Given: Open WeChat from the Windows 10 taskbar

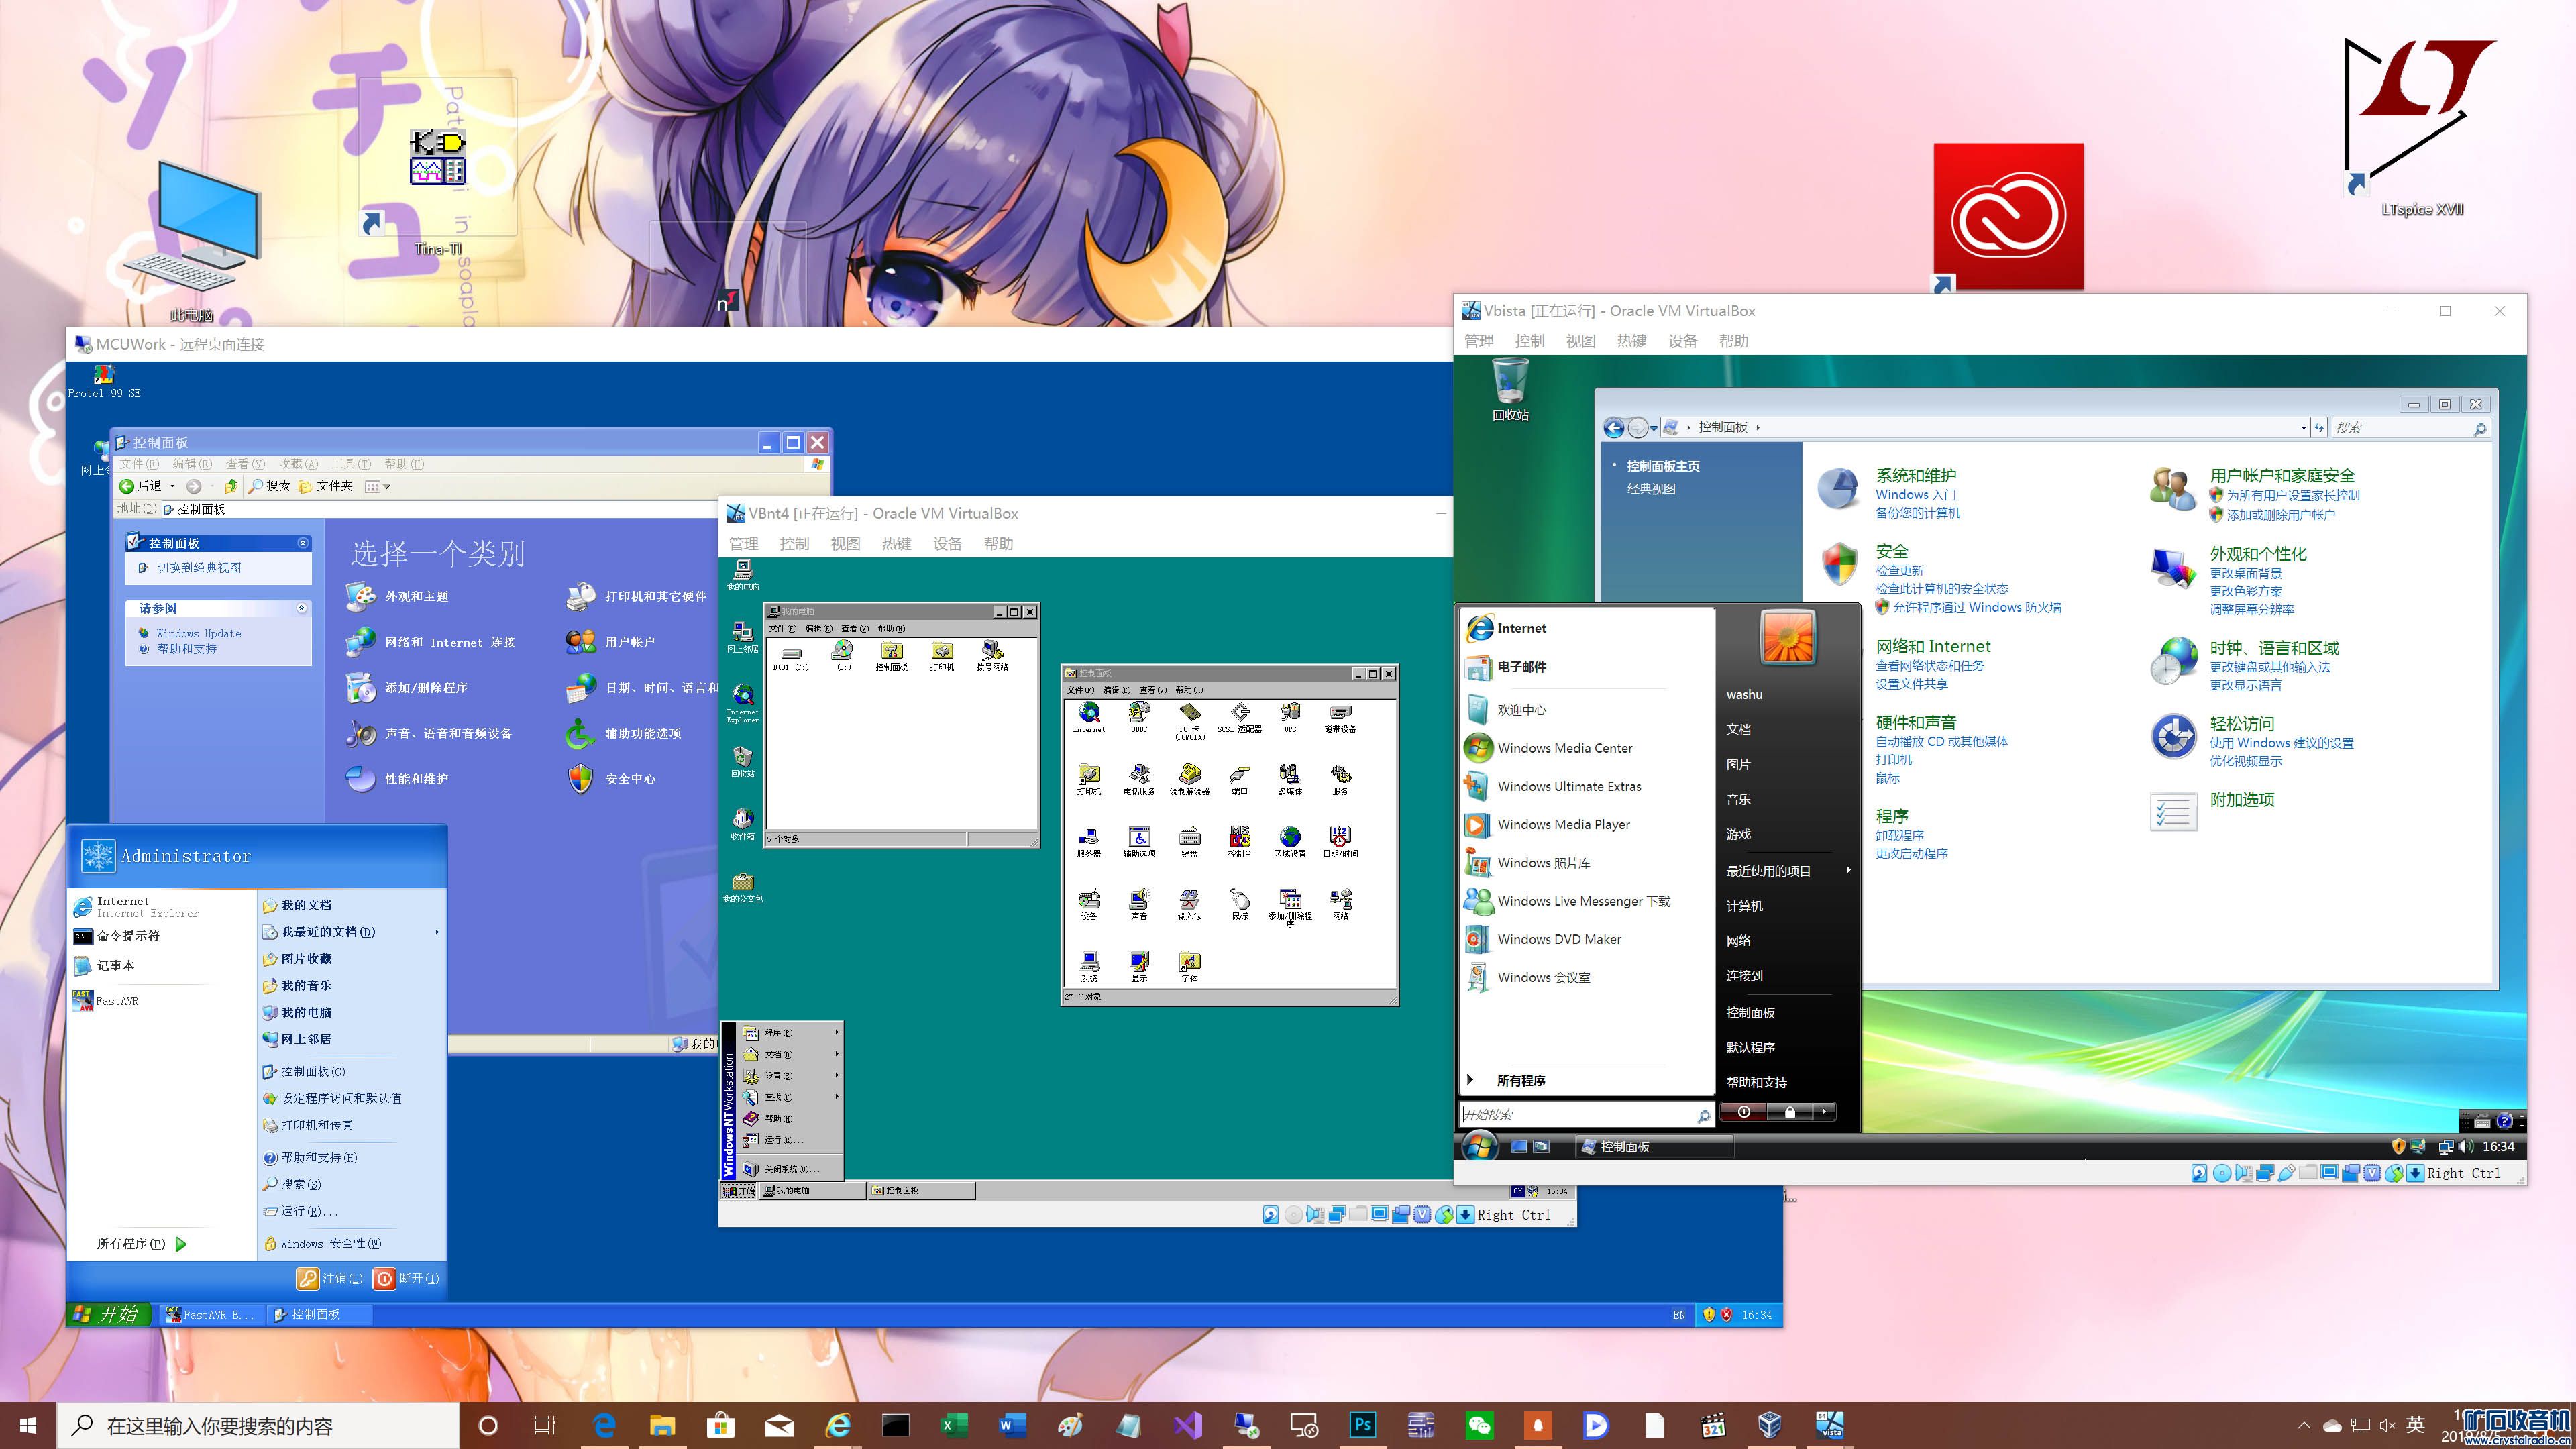Looking at the screenshot, I should click(1479, 1425).
